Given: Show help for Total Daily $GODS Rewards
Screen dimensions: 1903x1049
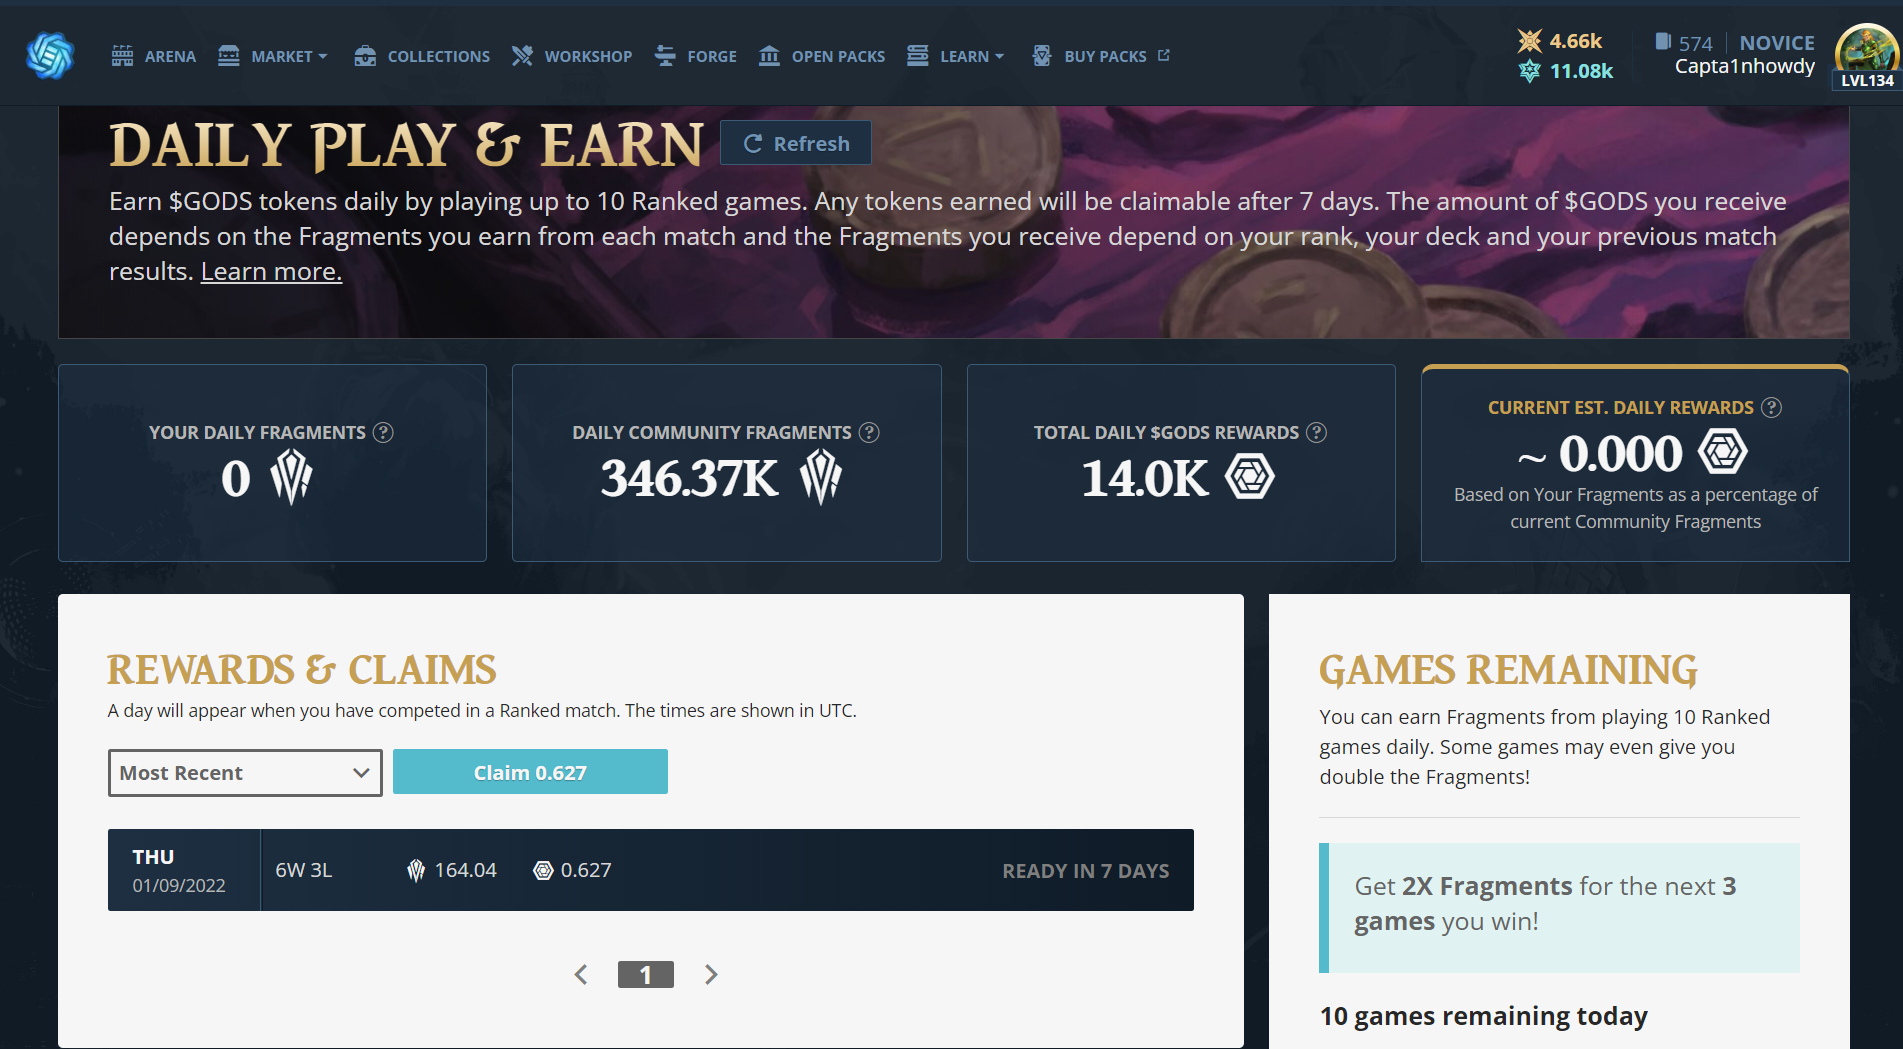Looking at the screenshot, I should tap(1317, 432).
